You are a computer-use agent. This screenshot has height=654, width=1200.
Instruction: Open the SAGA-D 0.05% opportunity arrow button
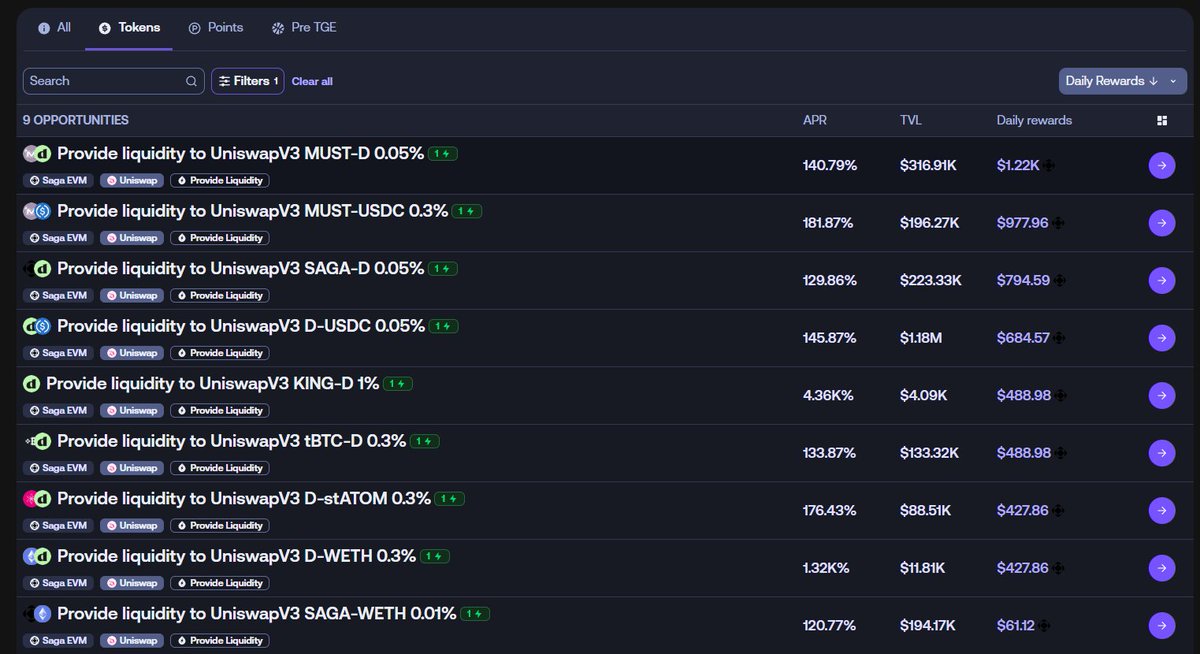click(x=1161, y=281)
